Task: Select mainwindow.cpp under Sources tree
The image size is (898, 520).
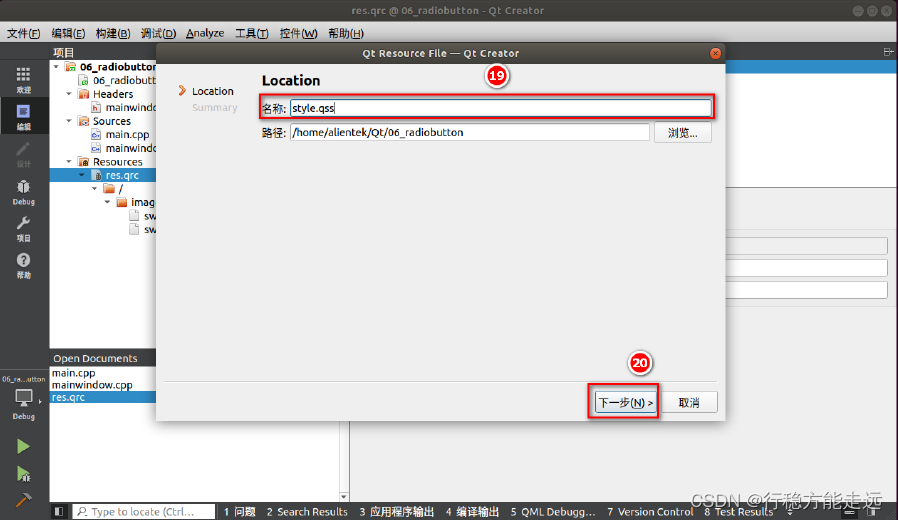Action: click(x=131, y=148)
